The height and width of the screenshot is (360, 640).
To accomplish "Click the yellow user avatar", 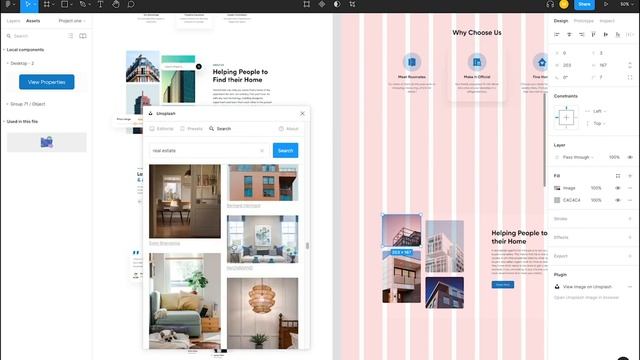I will tap(564, 4).
